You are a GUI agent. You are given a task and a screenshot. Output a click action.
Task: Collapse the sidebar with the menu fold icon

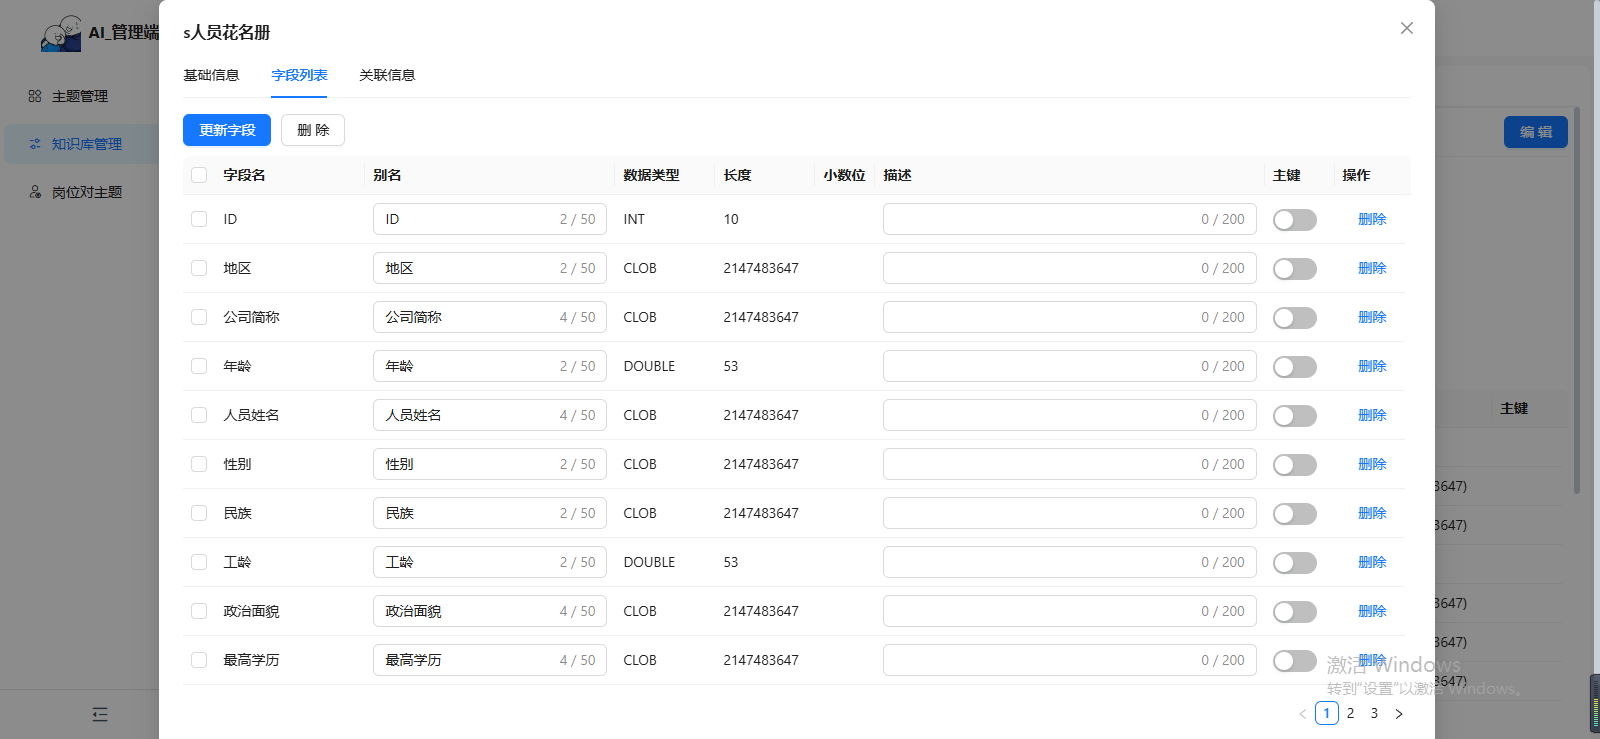point(100,714)
